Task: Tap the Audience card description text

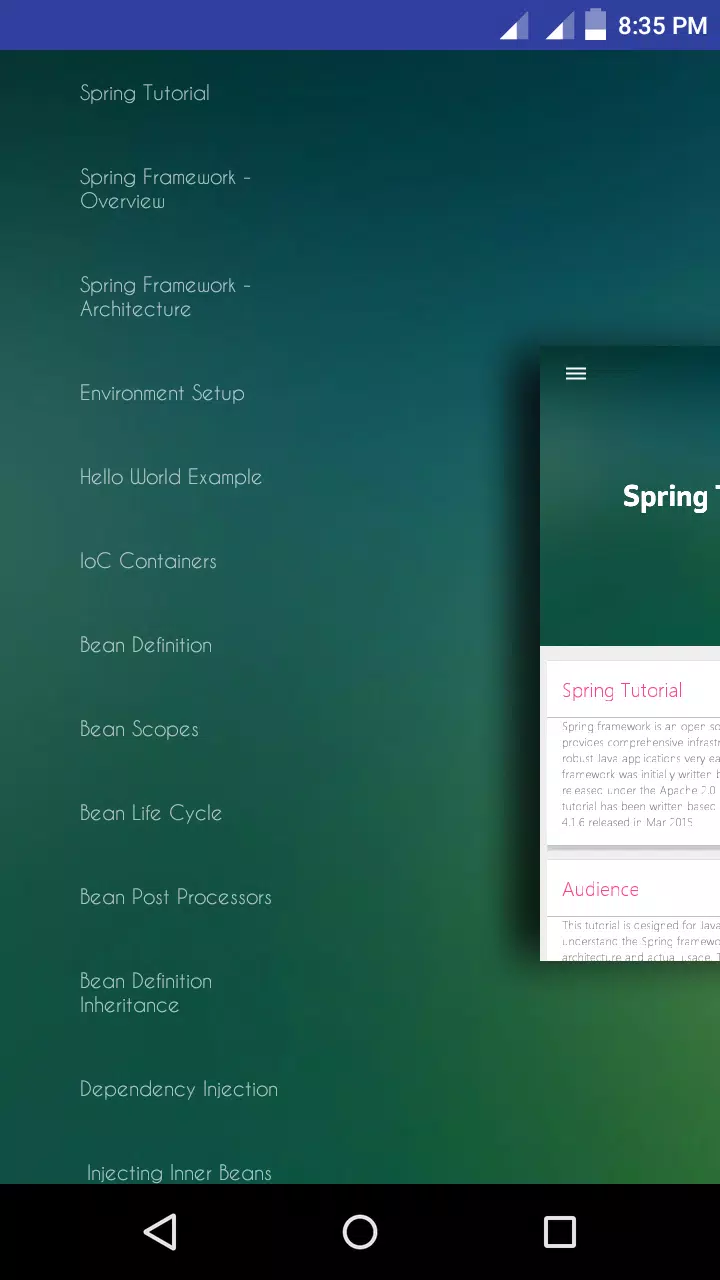Action: 641,941
